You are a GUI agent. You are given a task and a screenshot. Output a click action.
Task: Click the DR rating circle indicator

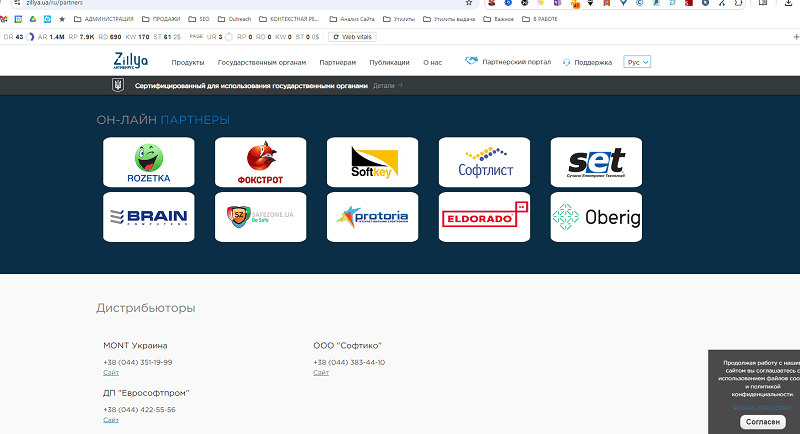[30, 37]
